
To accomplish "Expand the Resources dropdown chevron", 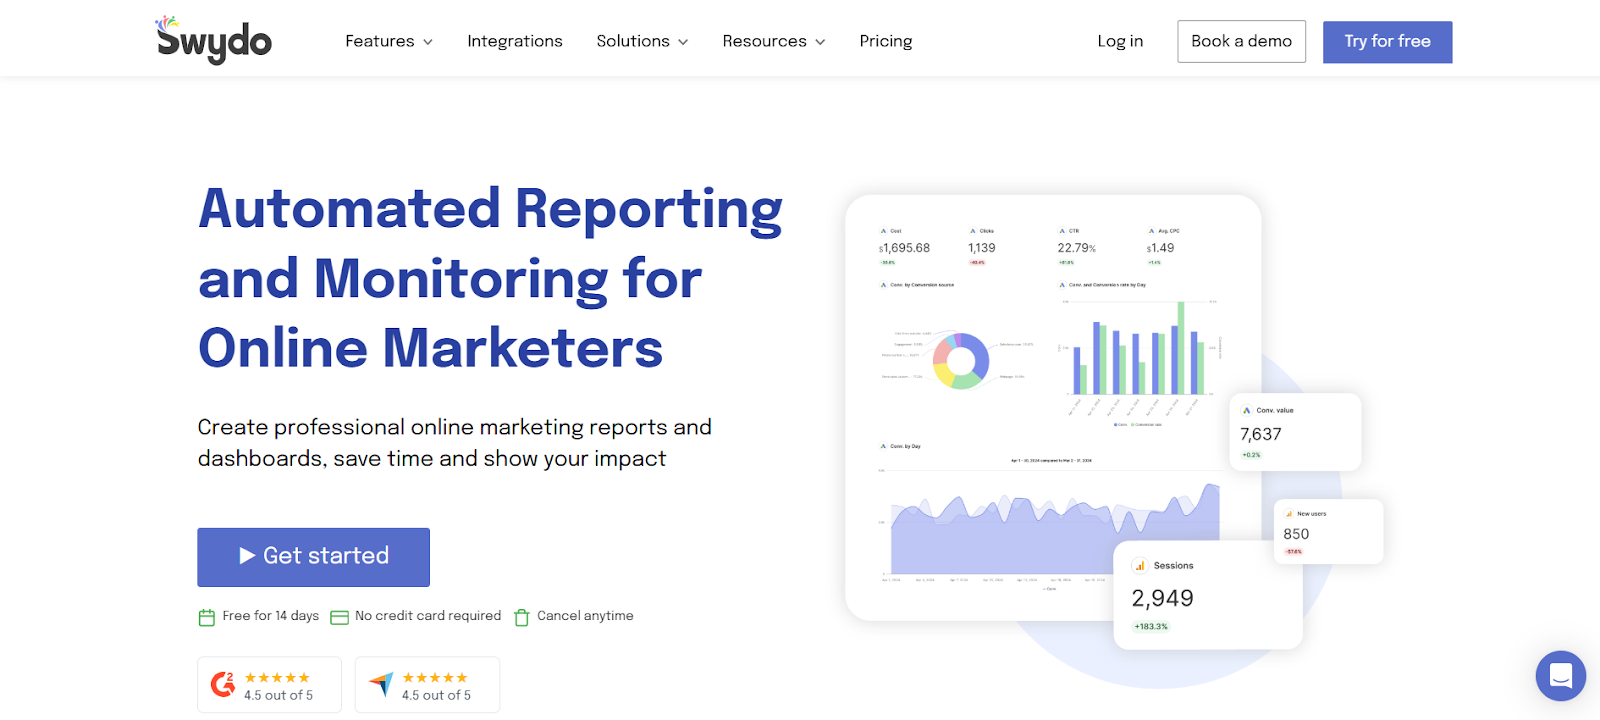I will (820, 42).
